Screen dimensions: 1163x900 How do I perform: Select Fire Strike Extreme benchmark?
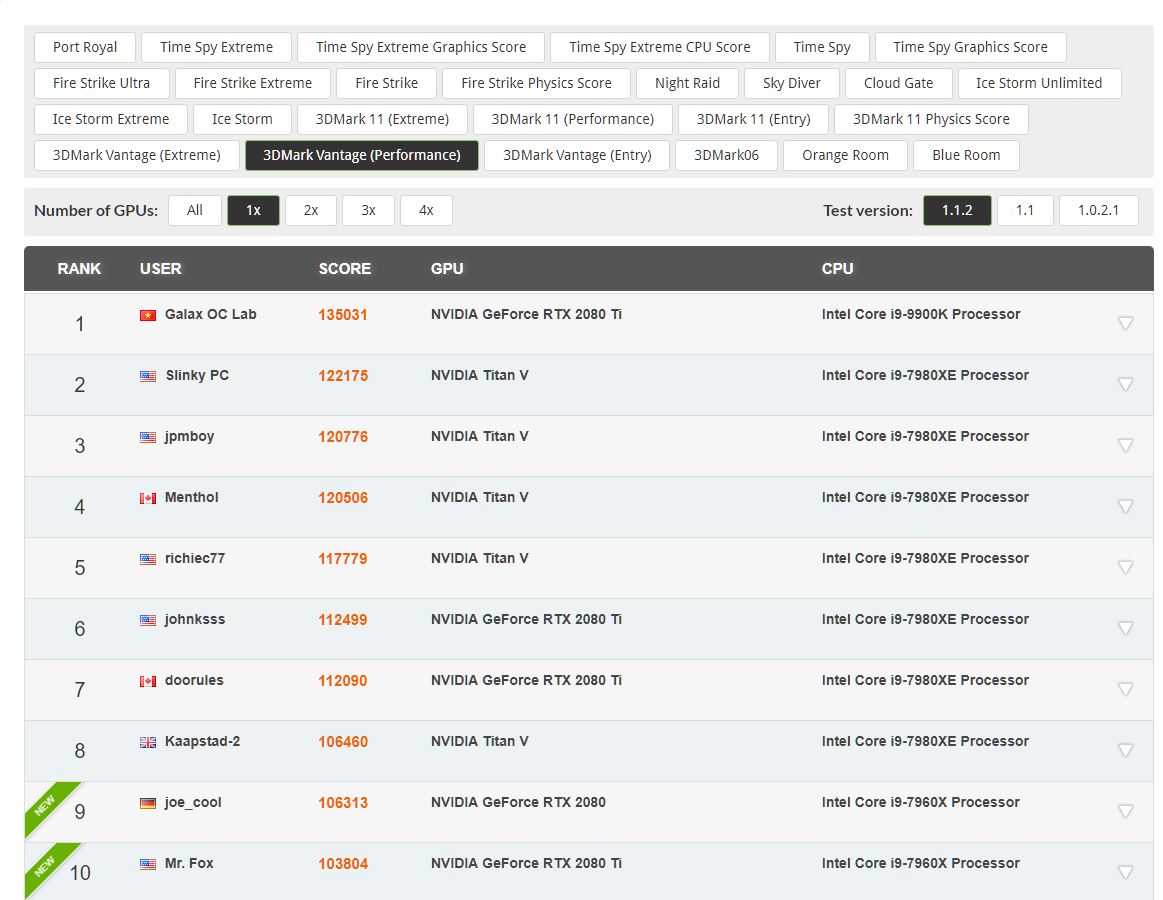click(253, 83)
